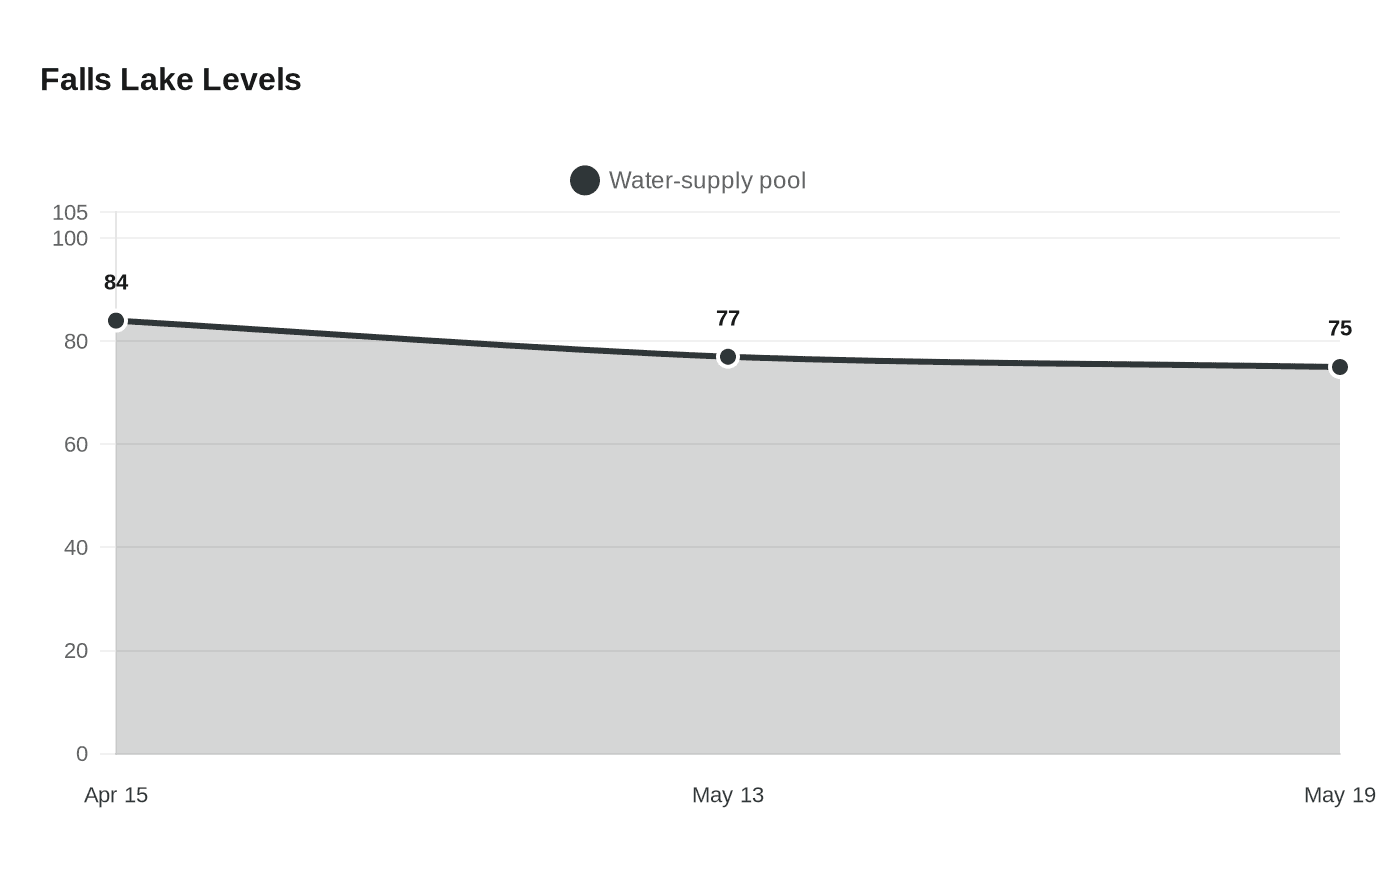
Task: Click the 40 y-axis tick label
Action: pos(76,547)
